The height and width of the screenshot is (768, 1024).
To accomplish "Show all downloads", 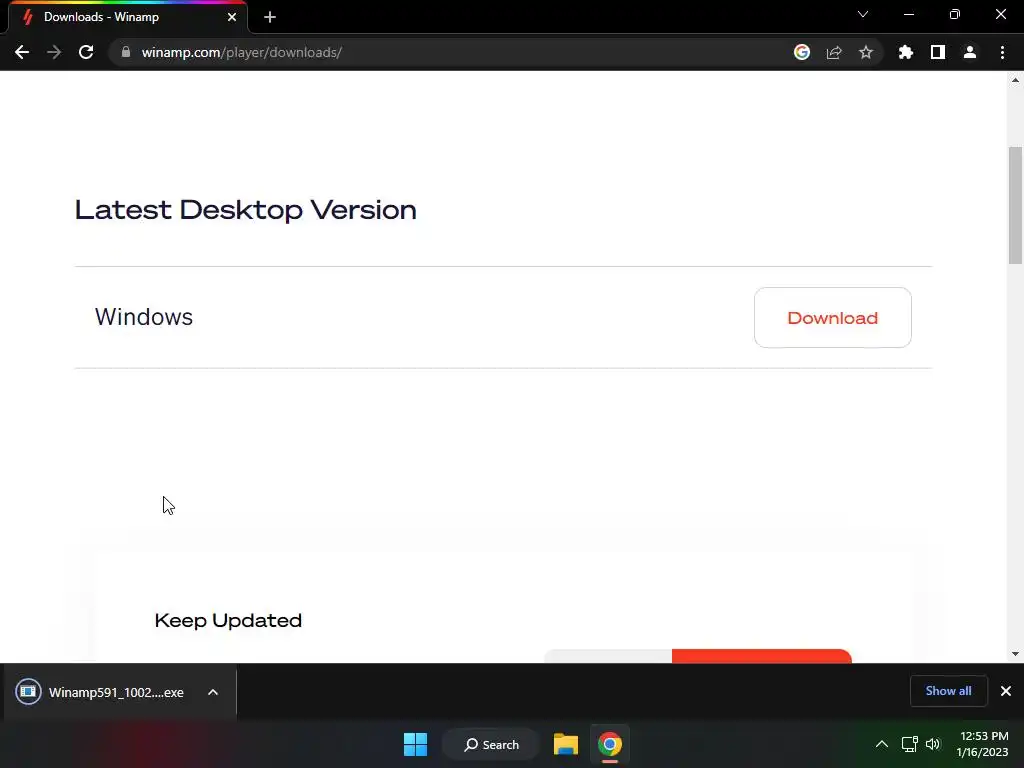I will (x=948, y=691).
